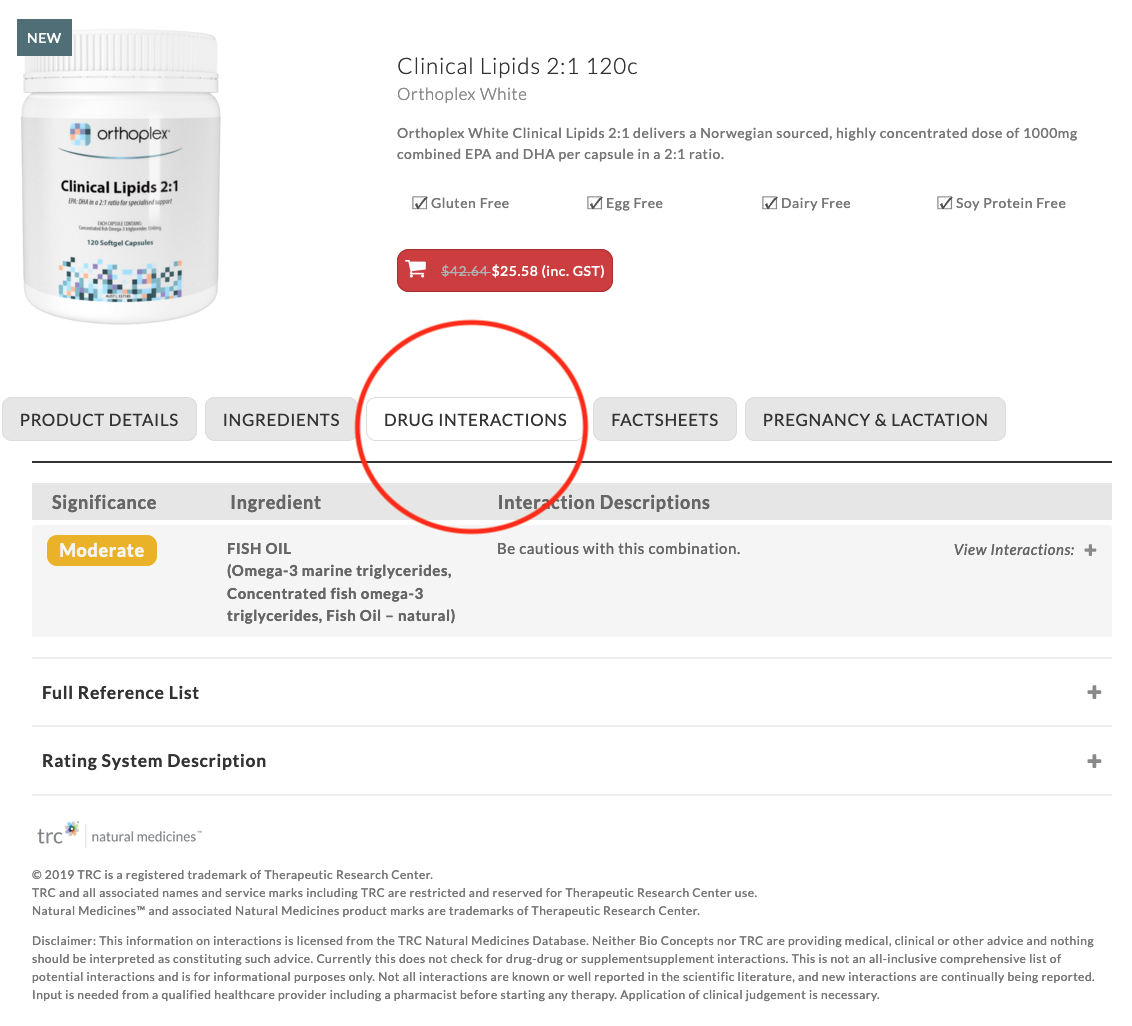
Task: Add Clinical Lipids to cart for $25.58
Action: point(504,270)
